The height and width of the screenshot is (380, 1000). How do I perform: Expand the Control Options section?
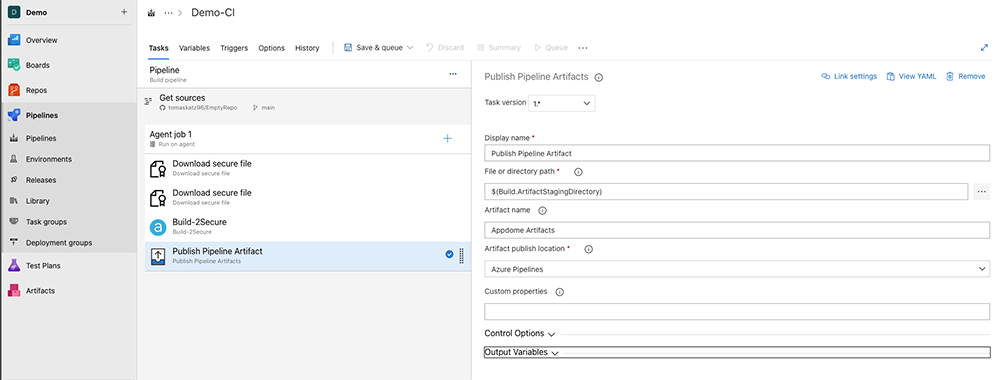pos(520,333)
